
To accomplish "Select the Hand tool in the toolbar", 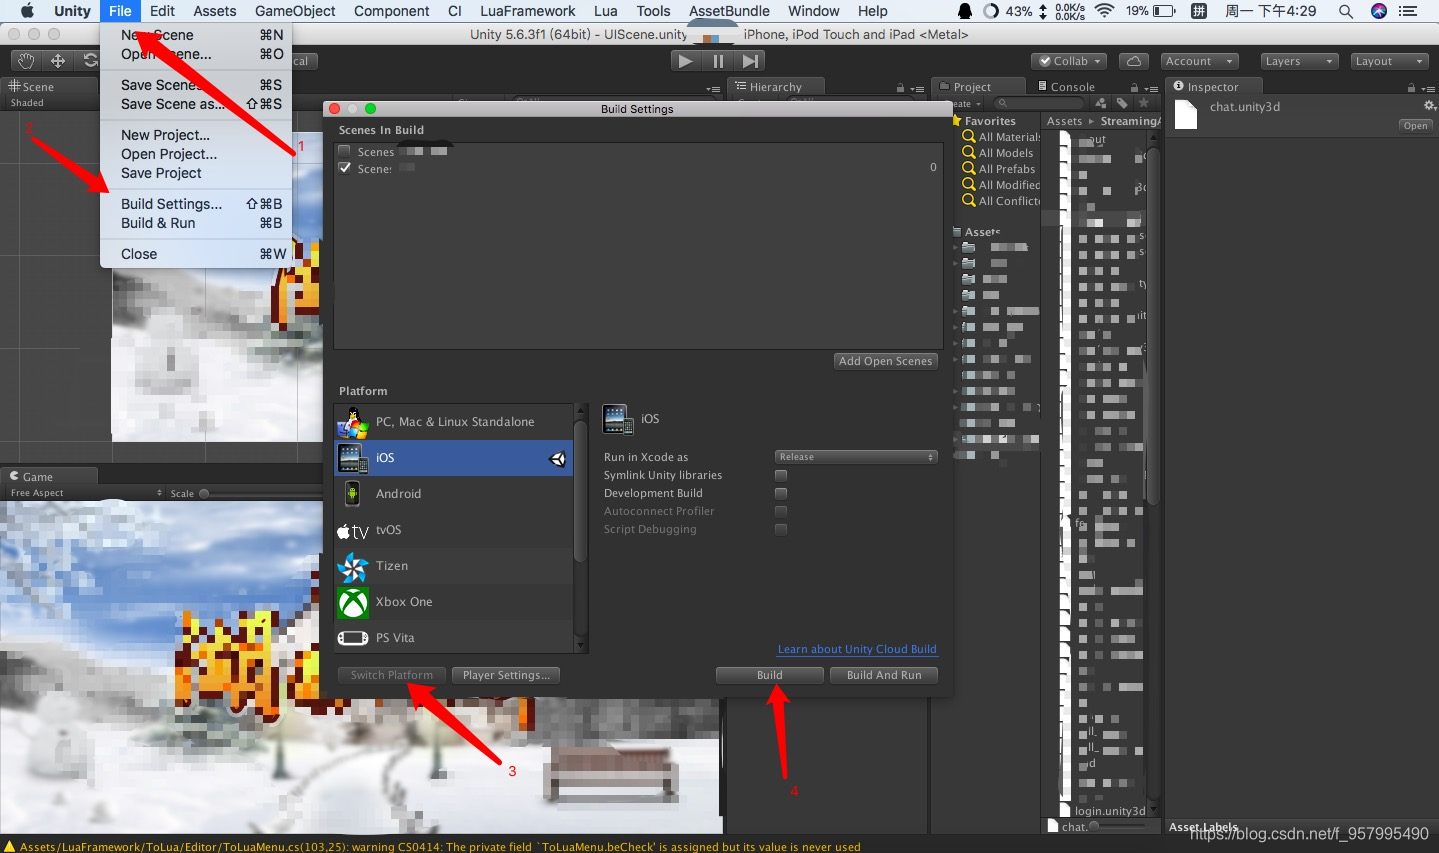I will (x=25, y=60).
